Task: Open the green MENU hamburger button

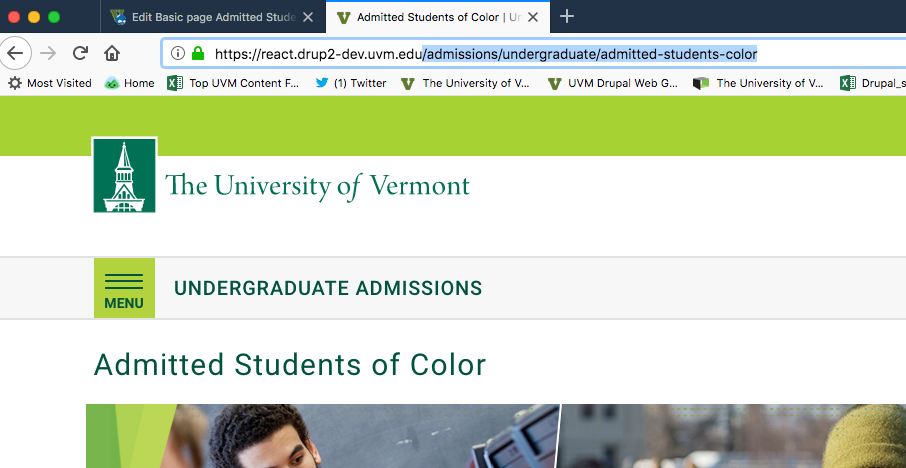Action: [124, 288]
